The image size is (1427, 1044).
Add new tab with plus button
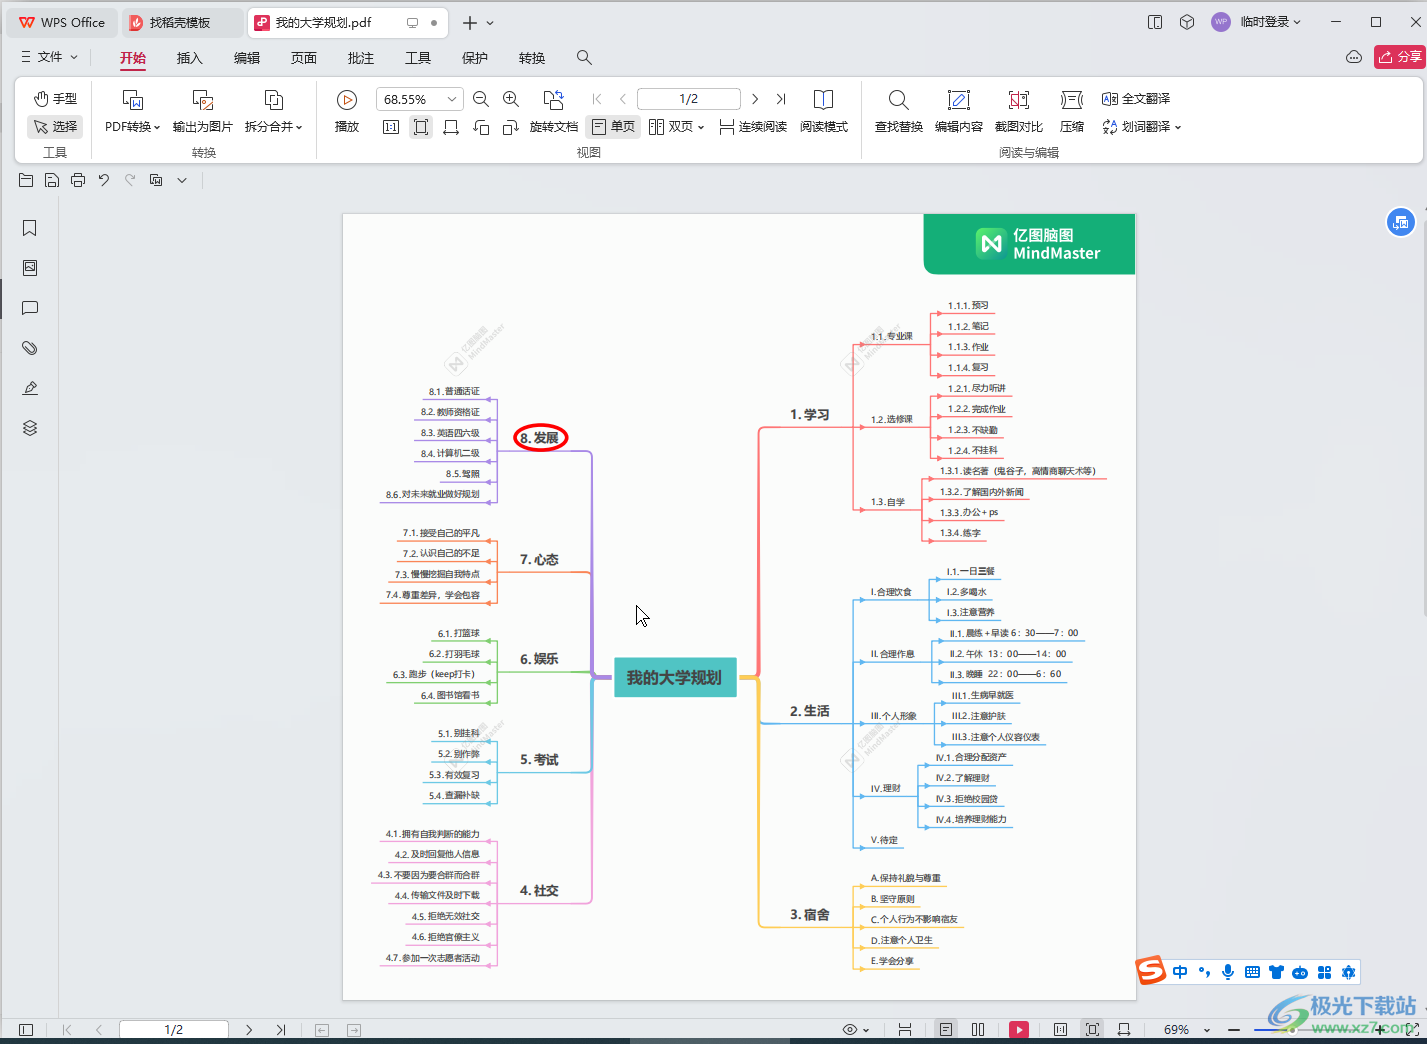470,22
